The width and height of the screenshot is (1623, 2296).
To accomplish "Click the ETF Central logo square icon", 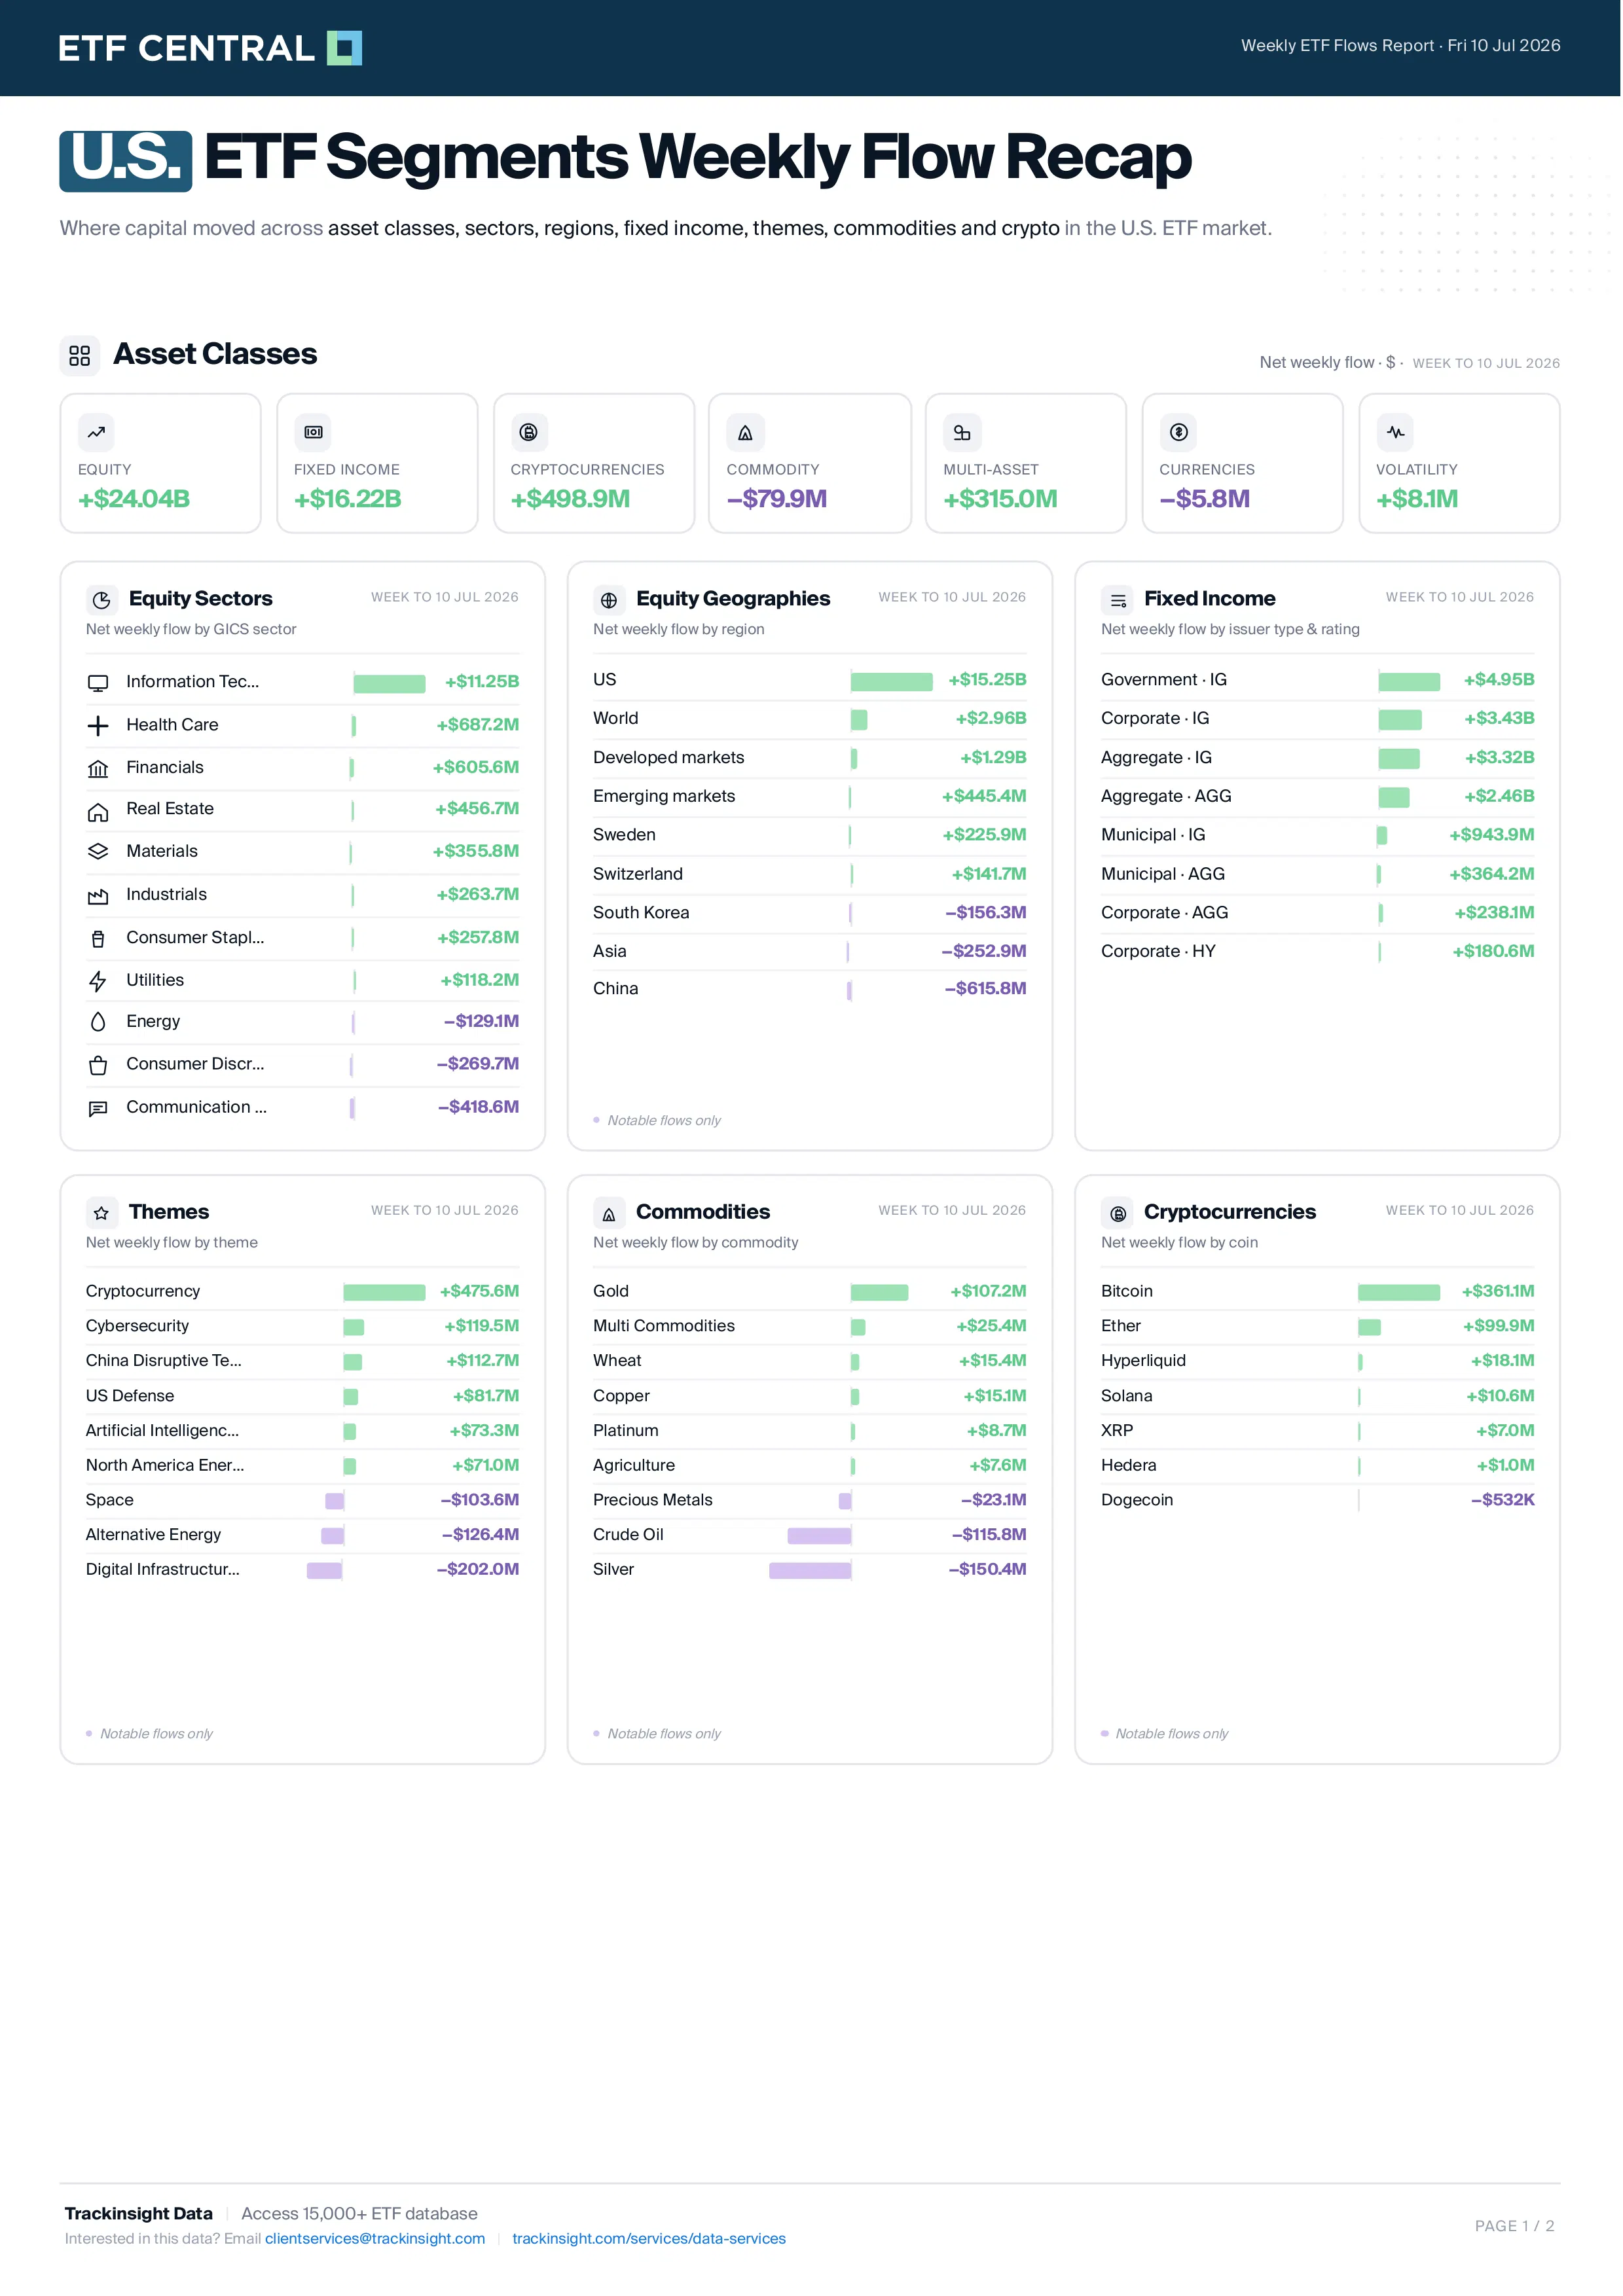I will click(344, 48).
